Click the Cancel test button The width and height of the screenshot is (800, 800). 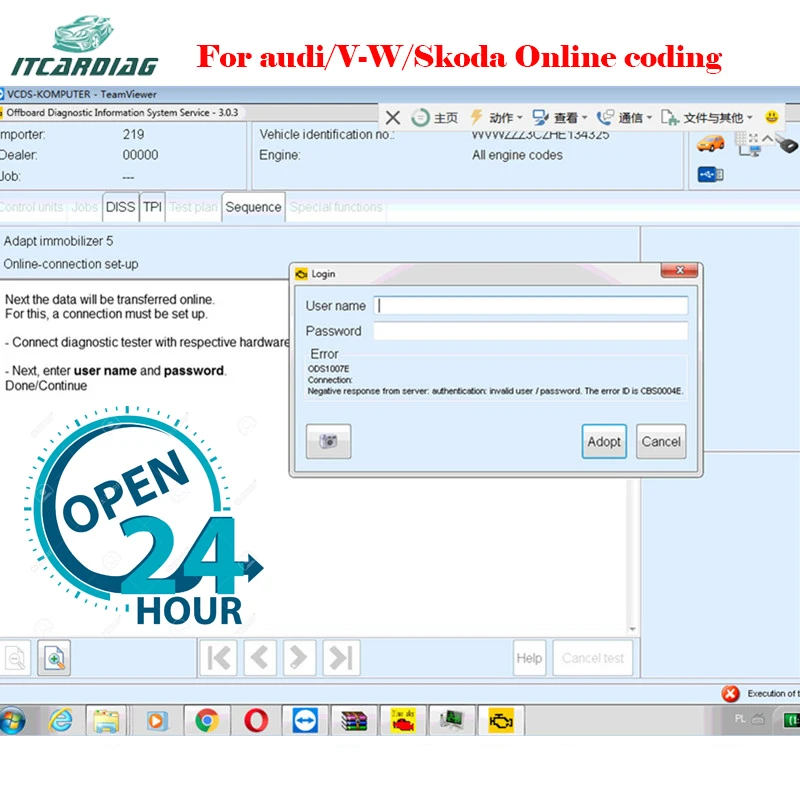[x=593, y=658]
